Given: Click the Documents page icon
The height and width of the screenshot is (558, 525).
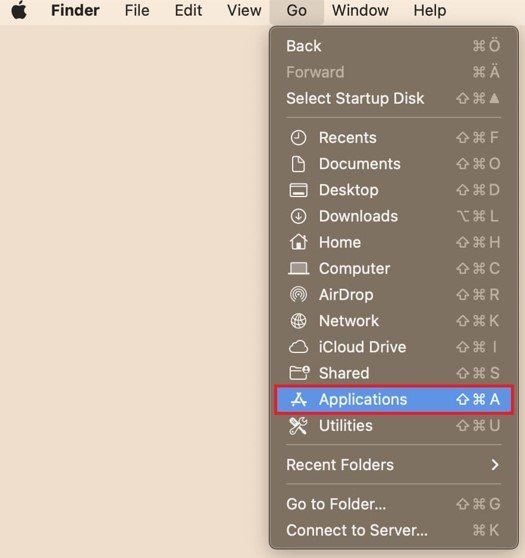Looking at the screenshot, I should tap(298, 164).
